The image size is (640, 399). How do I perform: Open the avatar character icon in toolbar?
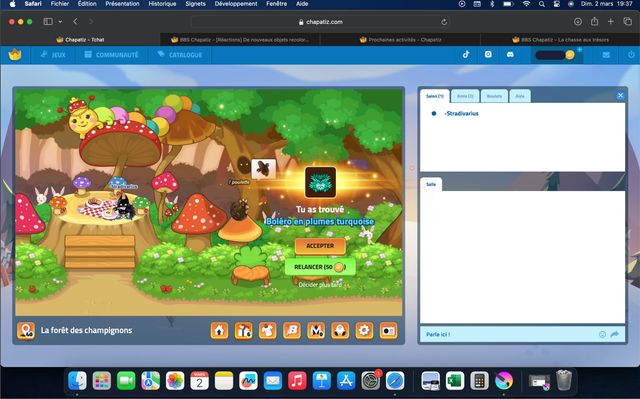[340, 330]
